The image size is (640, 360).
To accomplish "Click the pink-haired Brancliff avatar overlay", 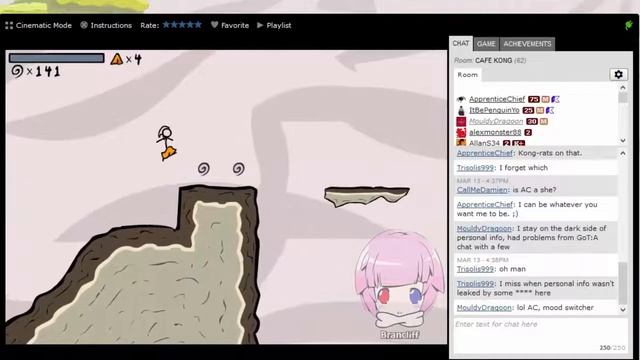I will click(x=400, y=284).
